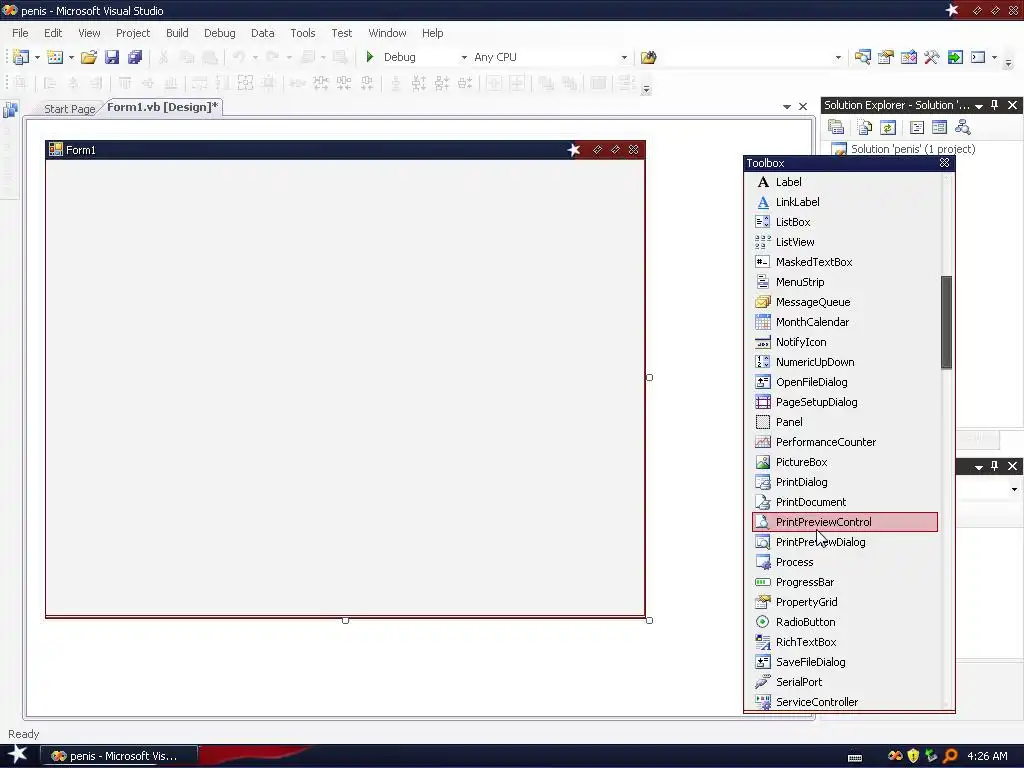
Task: Select Process component in the Toolbox
Action: tap(845, 562)
